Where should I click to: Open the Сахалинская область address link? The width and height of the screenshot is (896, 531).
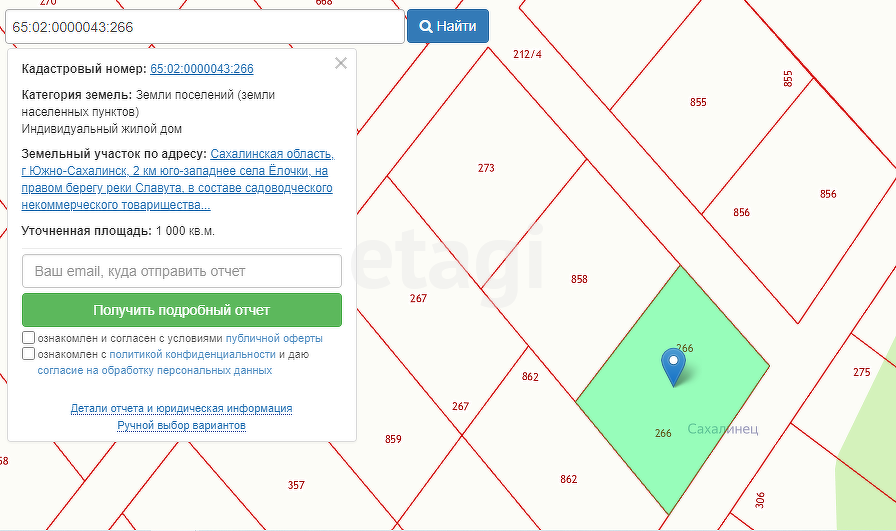pos(272,154)
